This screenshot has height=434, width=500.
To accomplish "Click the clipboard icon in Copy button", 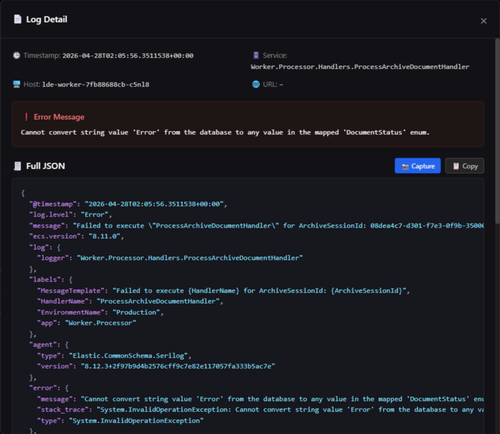I will point(456,166).
